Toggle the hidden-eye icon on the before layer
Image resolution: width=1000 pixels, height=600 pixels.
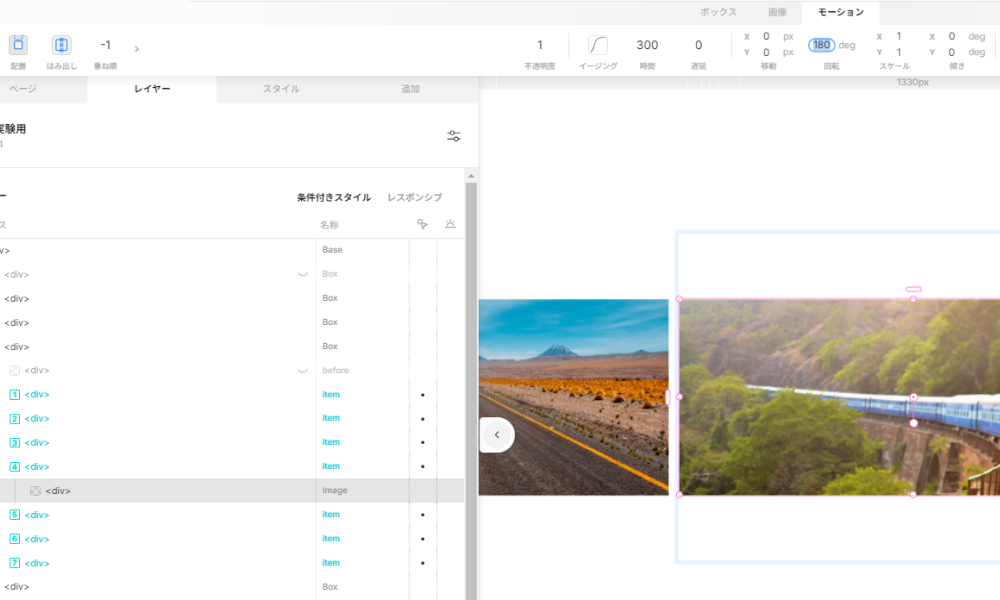coord(302,371)
